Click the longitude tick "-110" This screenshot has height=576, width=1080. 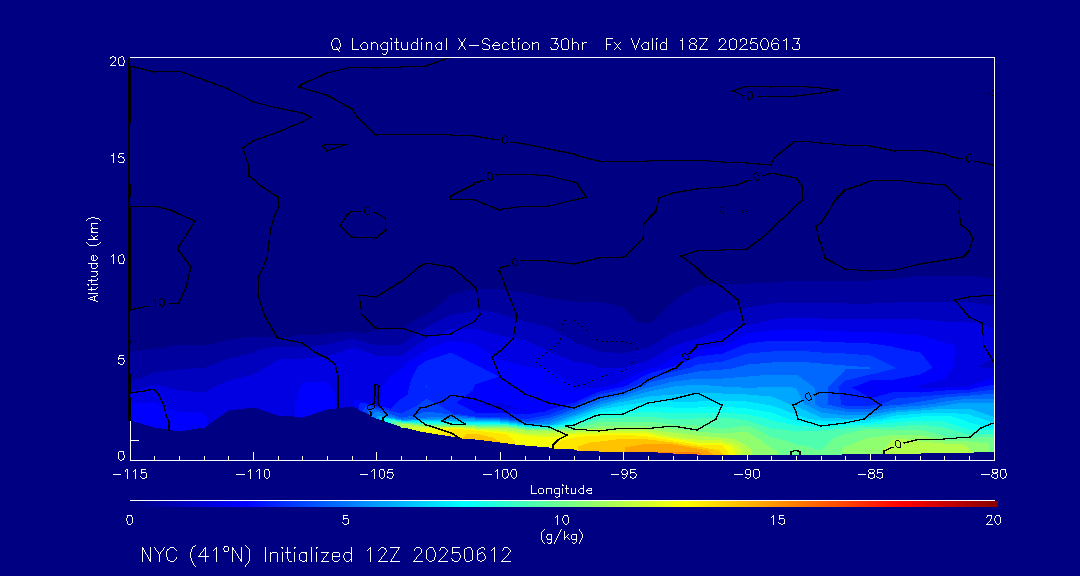(x=253, y=474)
